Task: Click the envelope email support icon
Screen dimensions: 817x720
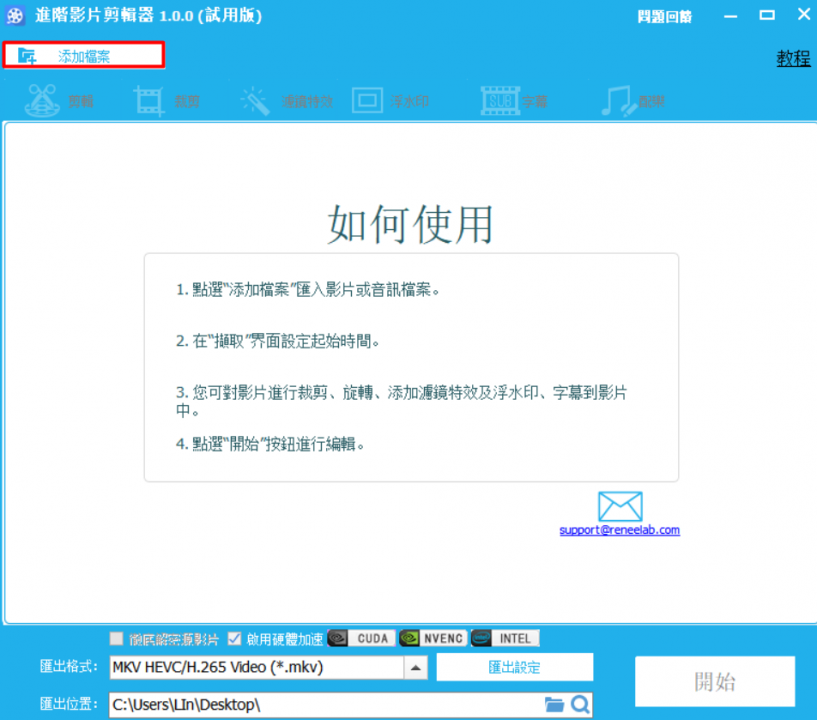Action: [x=619, y=507]
